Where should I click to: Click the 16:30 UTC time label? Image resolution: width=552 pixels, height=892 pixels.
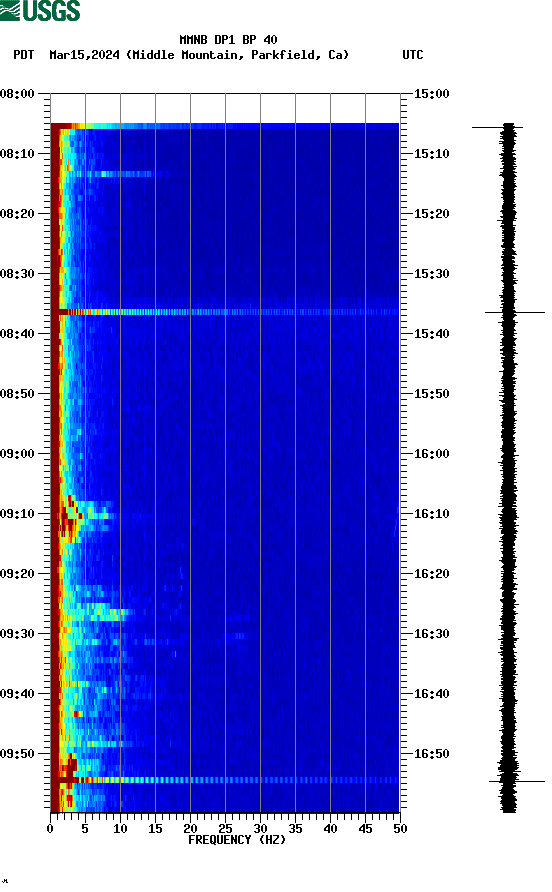[431, 634]
